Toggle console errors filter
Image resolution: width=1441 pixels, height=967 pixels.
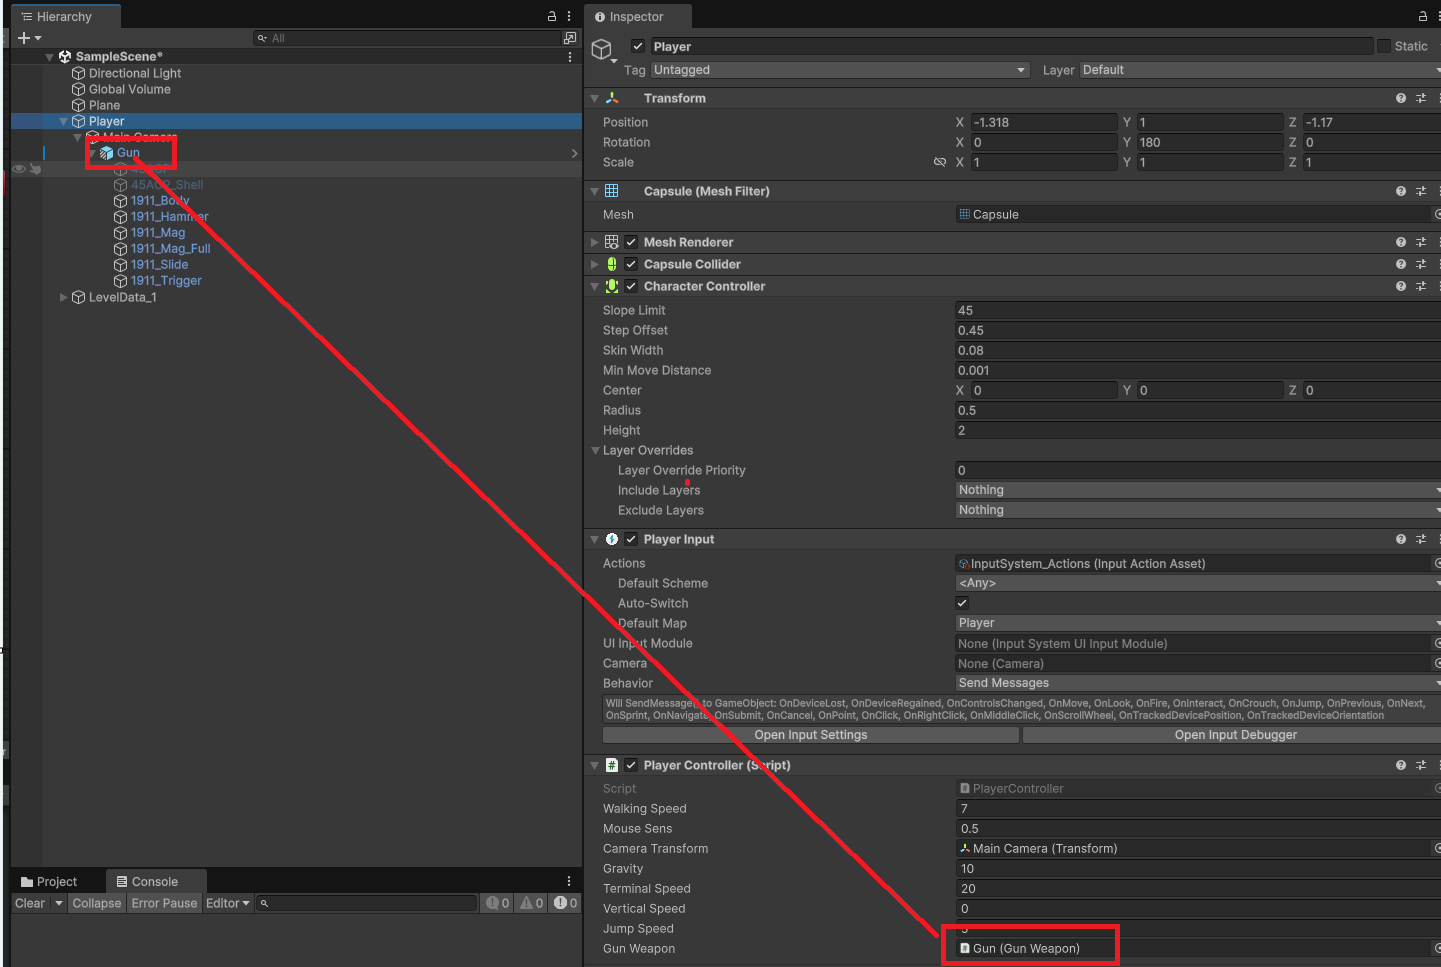[x=565, y=903]
